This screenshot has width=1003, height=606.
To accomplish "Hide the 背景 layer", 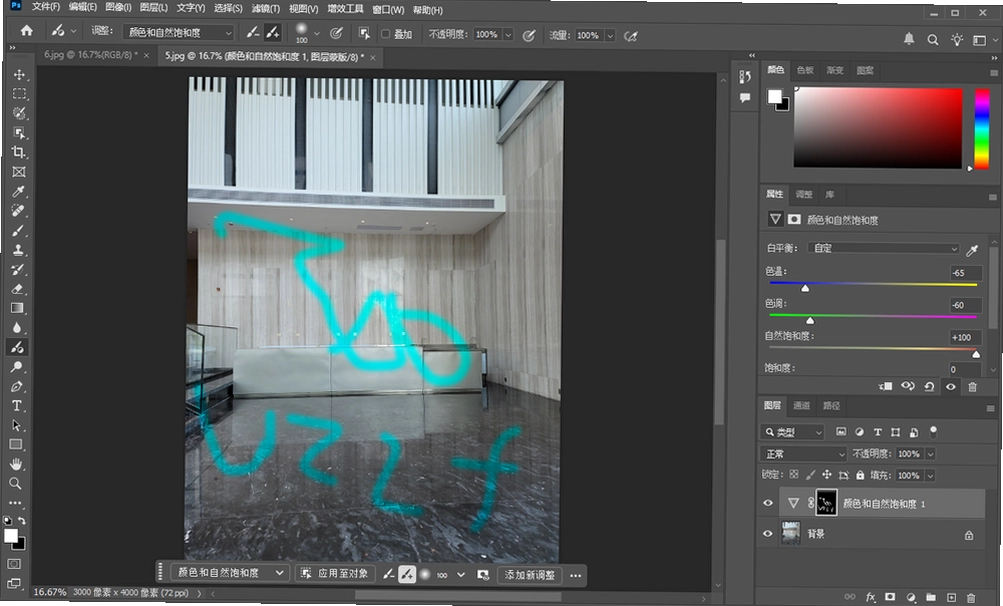I will (x=768, y=533).
